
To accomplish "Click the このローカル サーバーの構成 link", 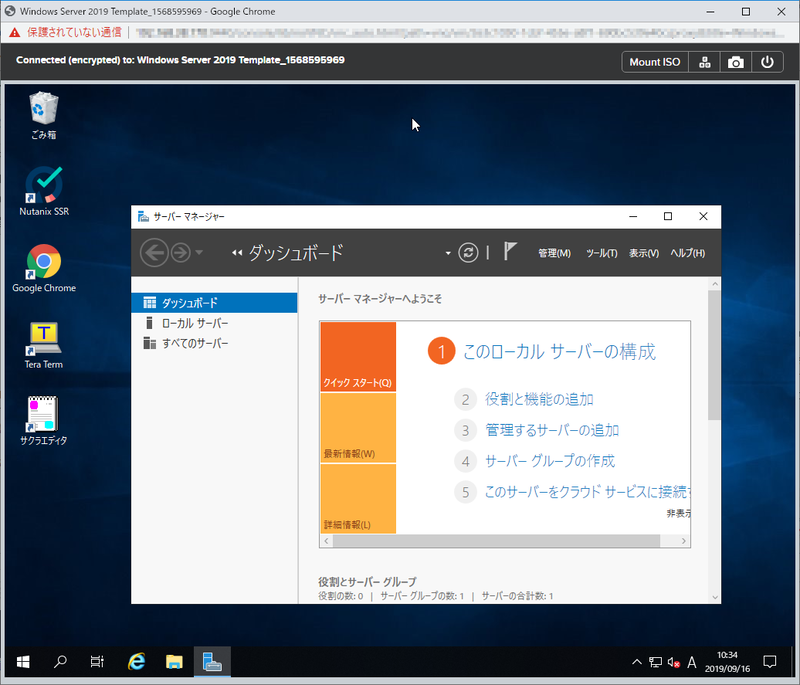I will (x=559, y=351).
